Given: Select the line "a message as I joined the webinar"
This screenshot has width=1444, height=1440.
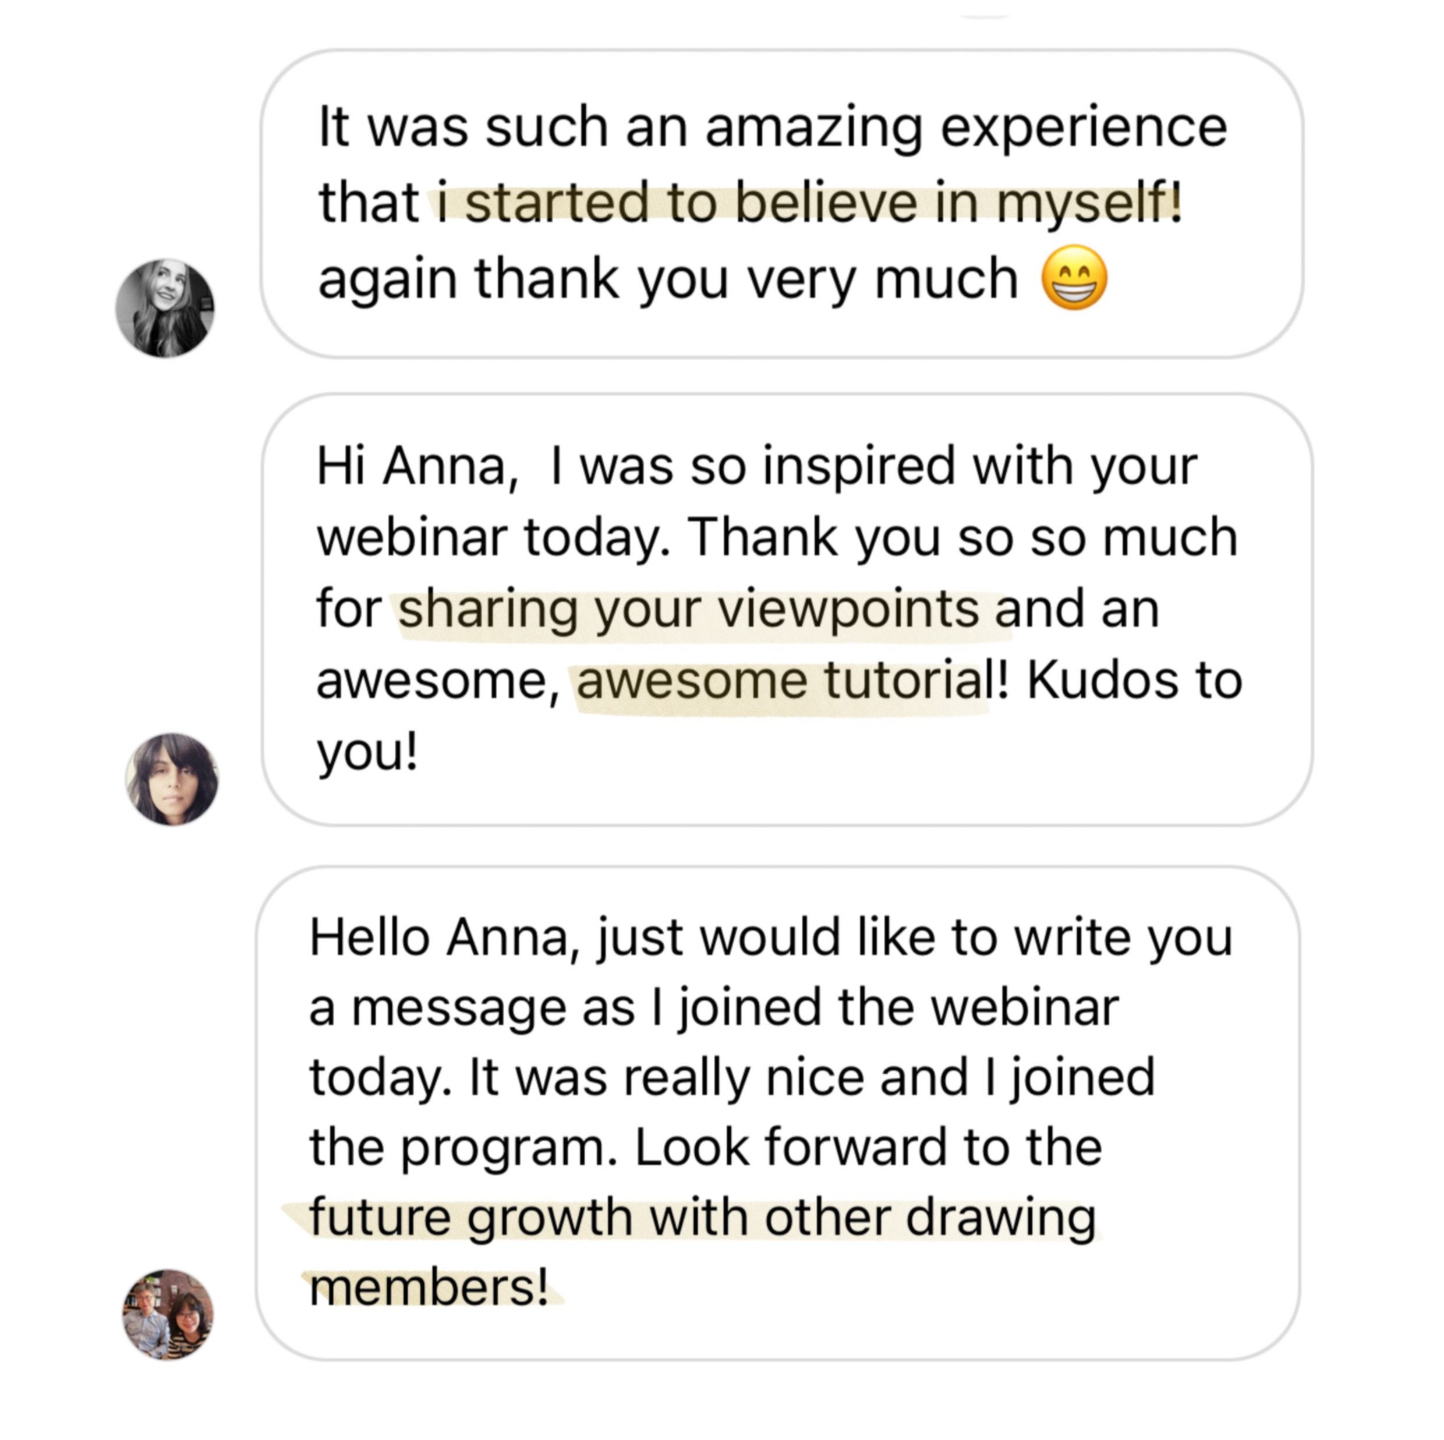Looking at the screenshot, I should pos(713,1008).
